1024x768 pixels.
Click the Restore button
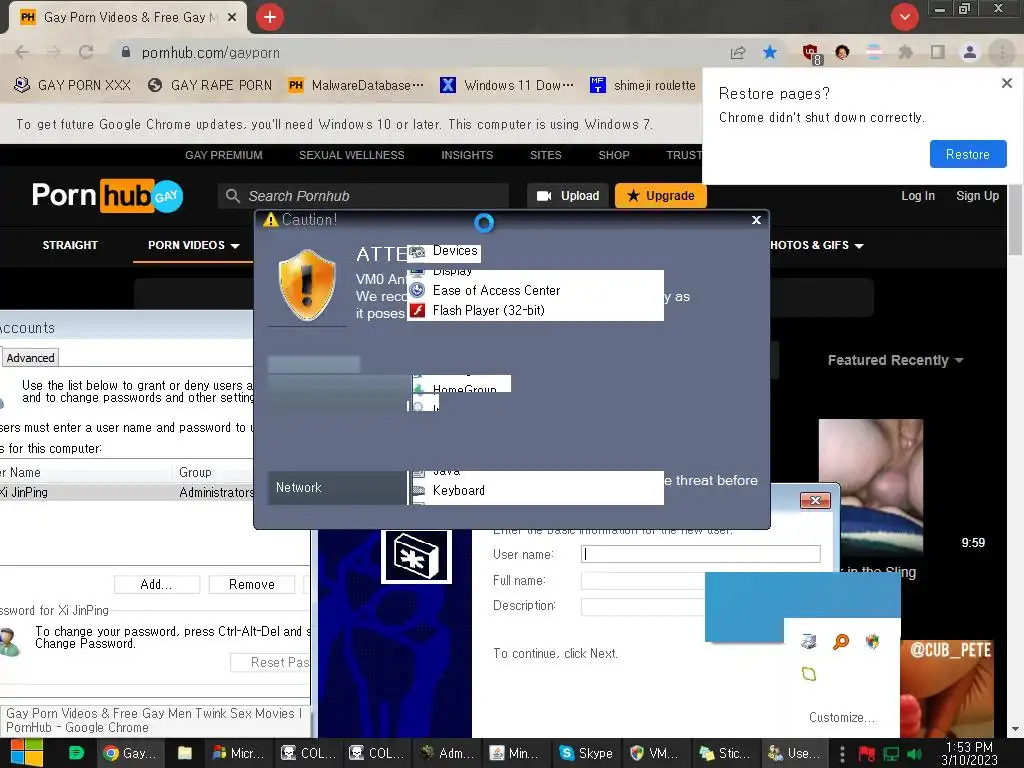pyautogui.click(x=968, y=154)
